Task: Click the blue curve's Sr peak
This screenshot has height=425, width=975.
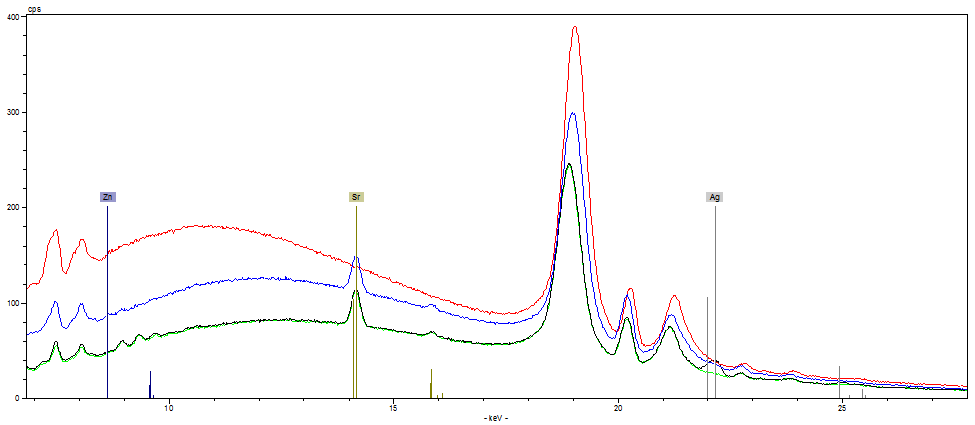Action: [x=356, y=259]
